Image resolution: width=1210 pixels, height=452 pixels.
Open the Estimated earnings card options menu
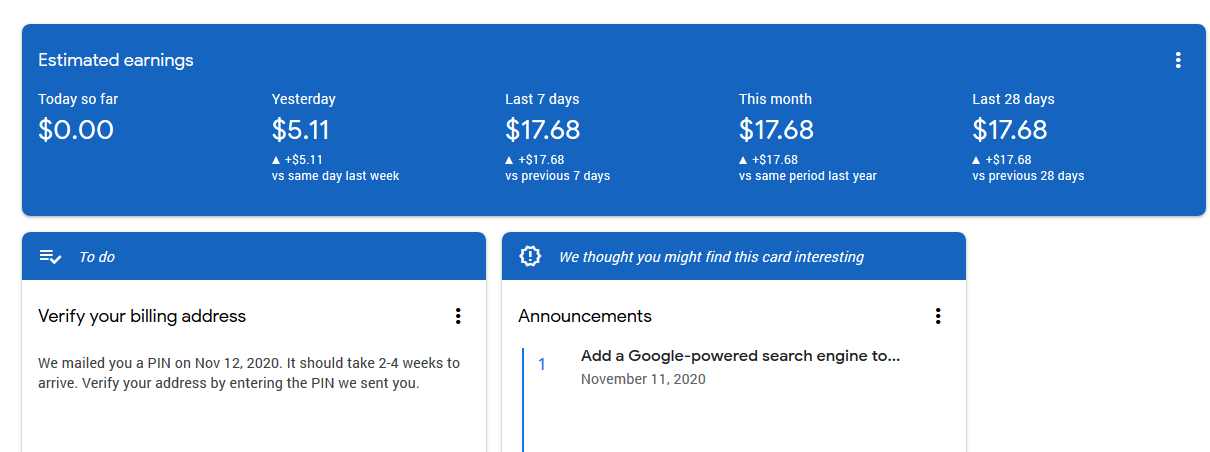1178,60
